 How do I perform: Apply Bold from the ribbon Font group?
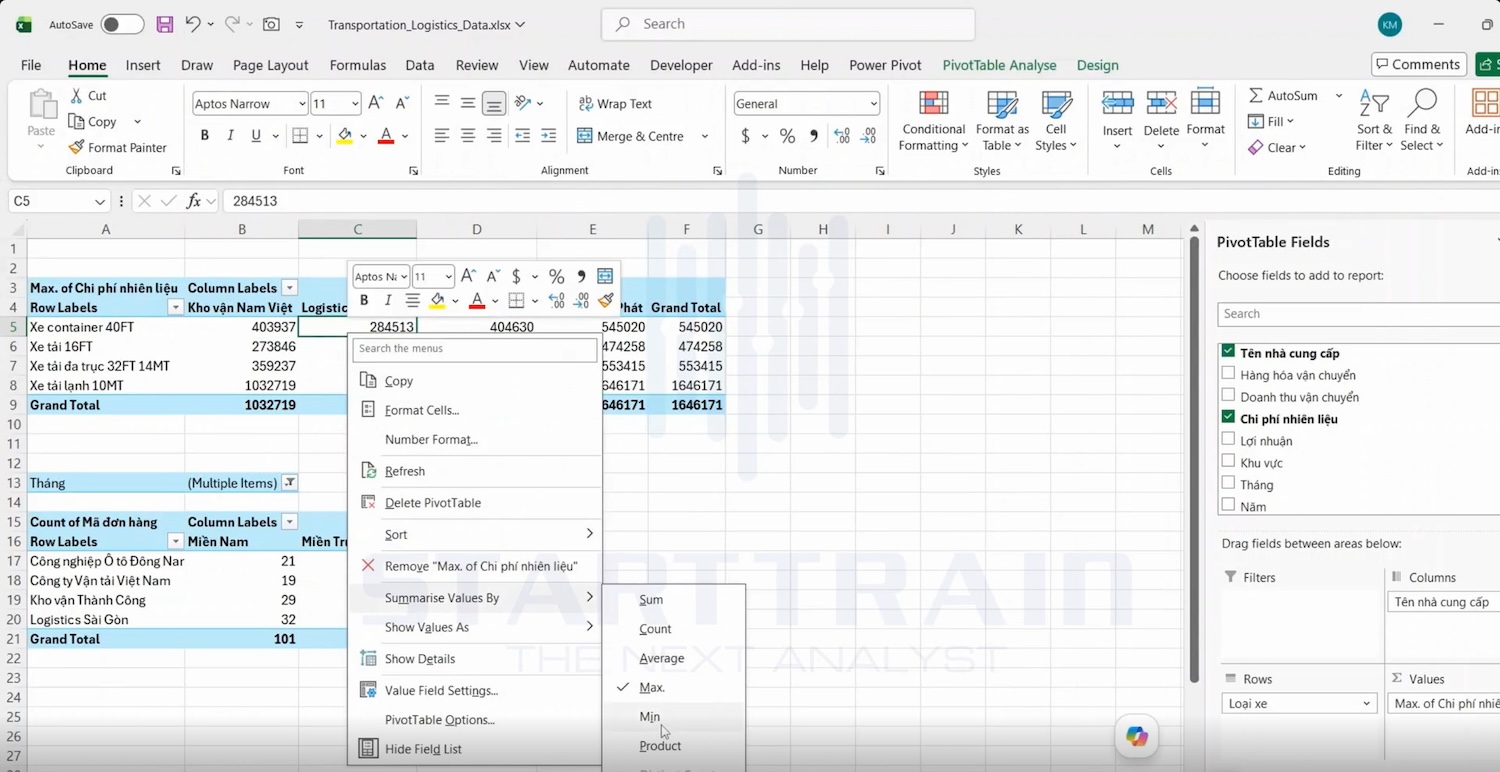(205, 136)
